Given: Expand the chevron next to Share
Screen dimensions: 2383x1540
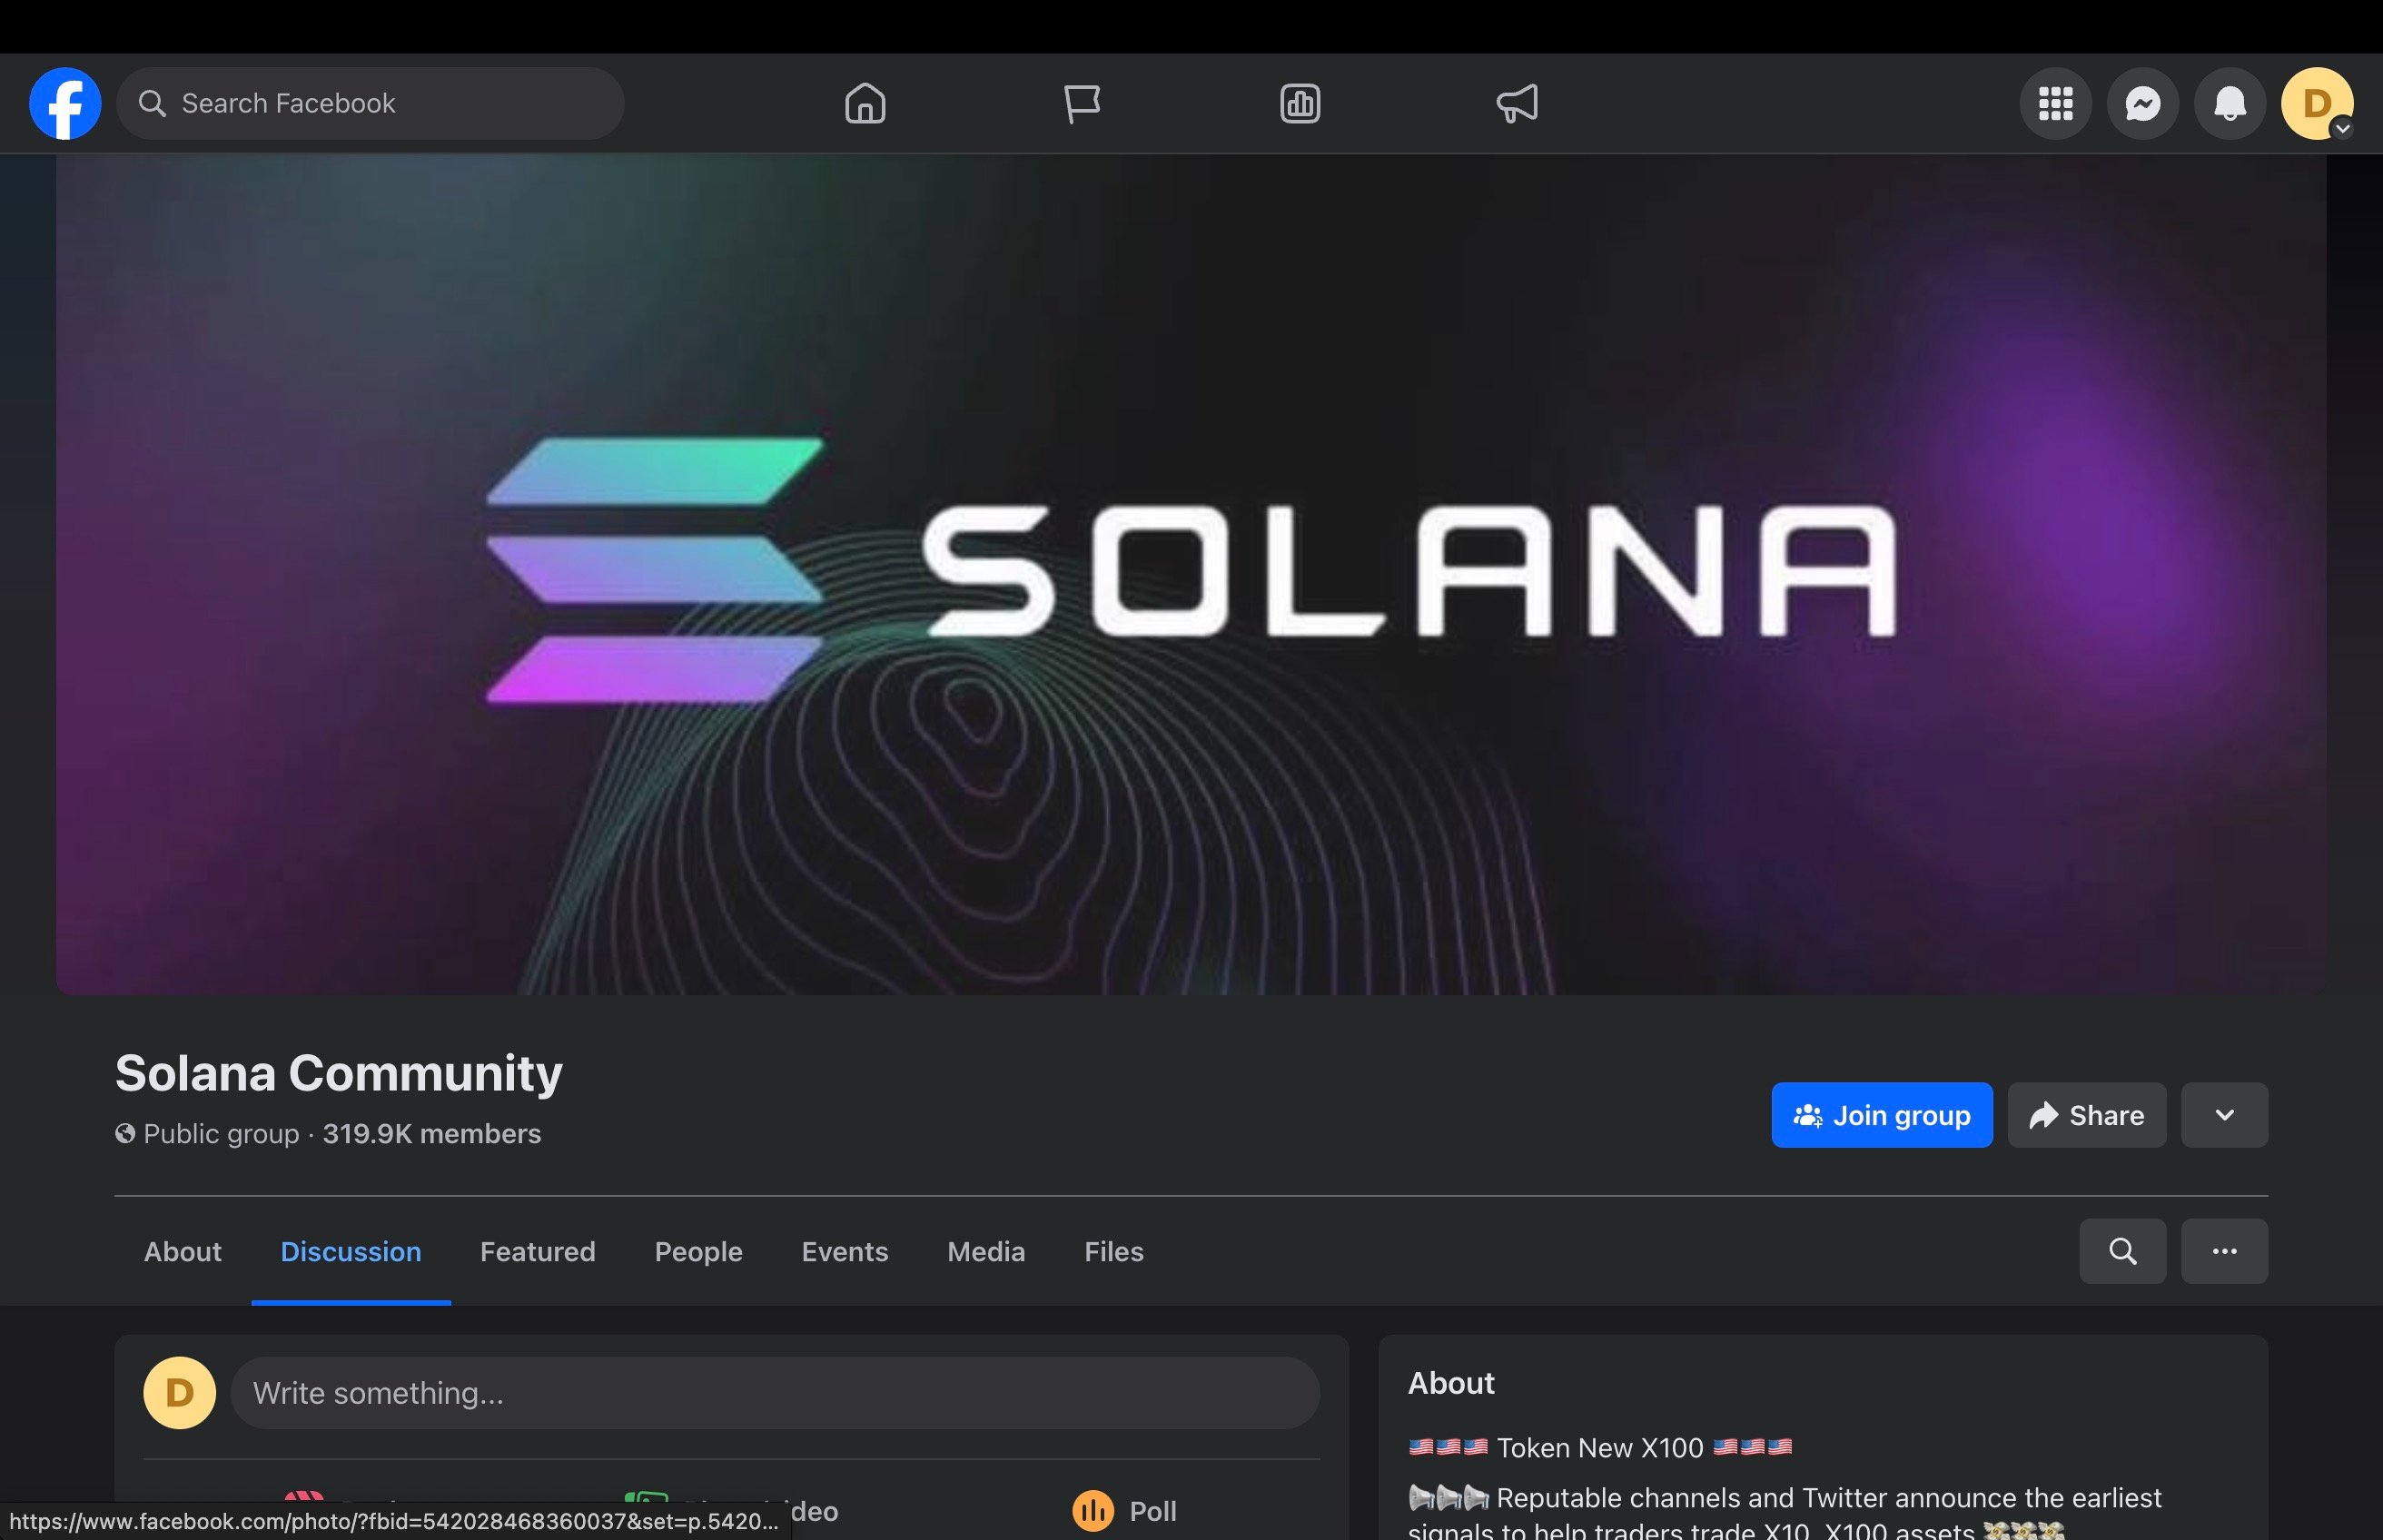Looking at the screenshot, I should click(x=2224, y=1115).
